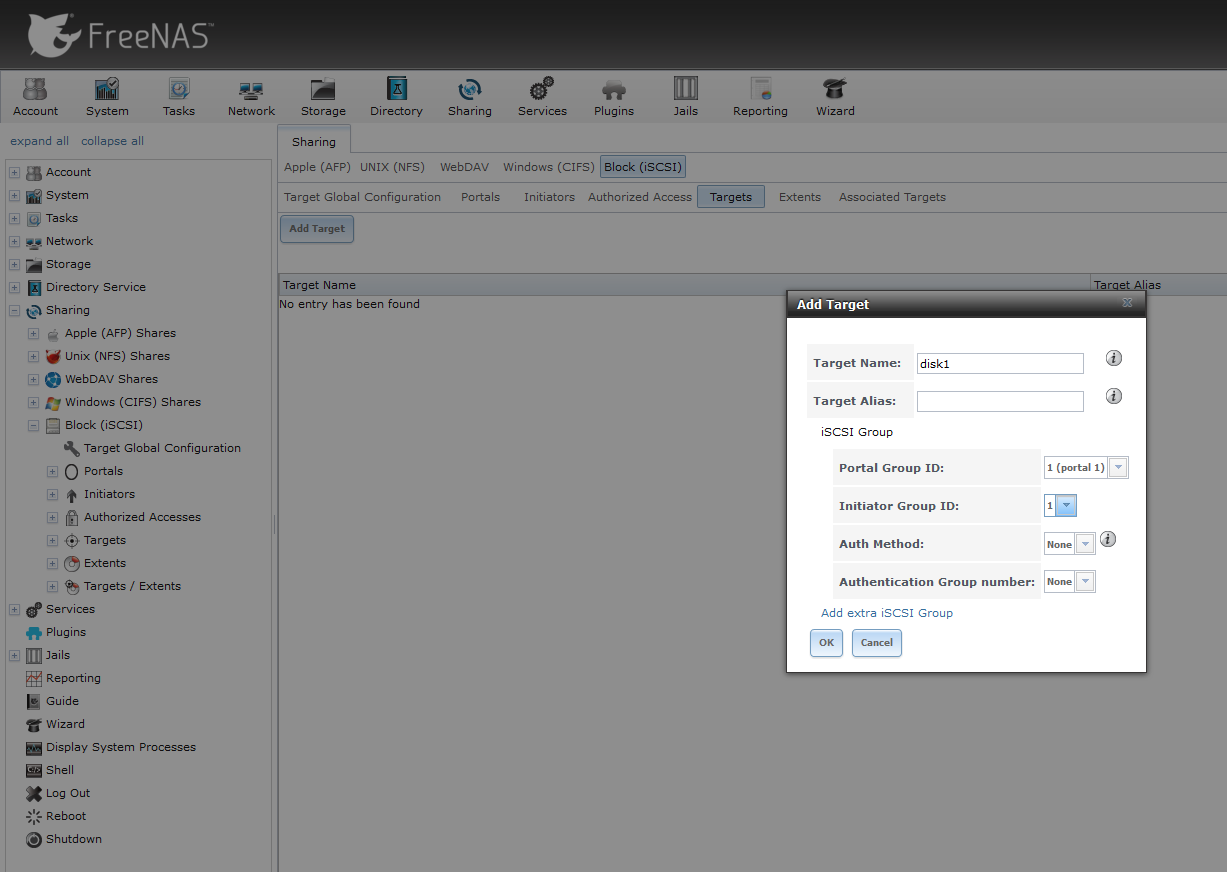Confirm with OK in Add Target dialog

click(826, 643)
